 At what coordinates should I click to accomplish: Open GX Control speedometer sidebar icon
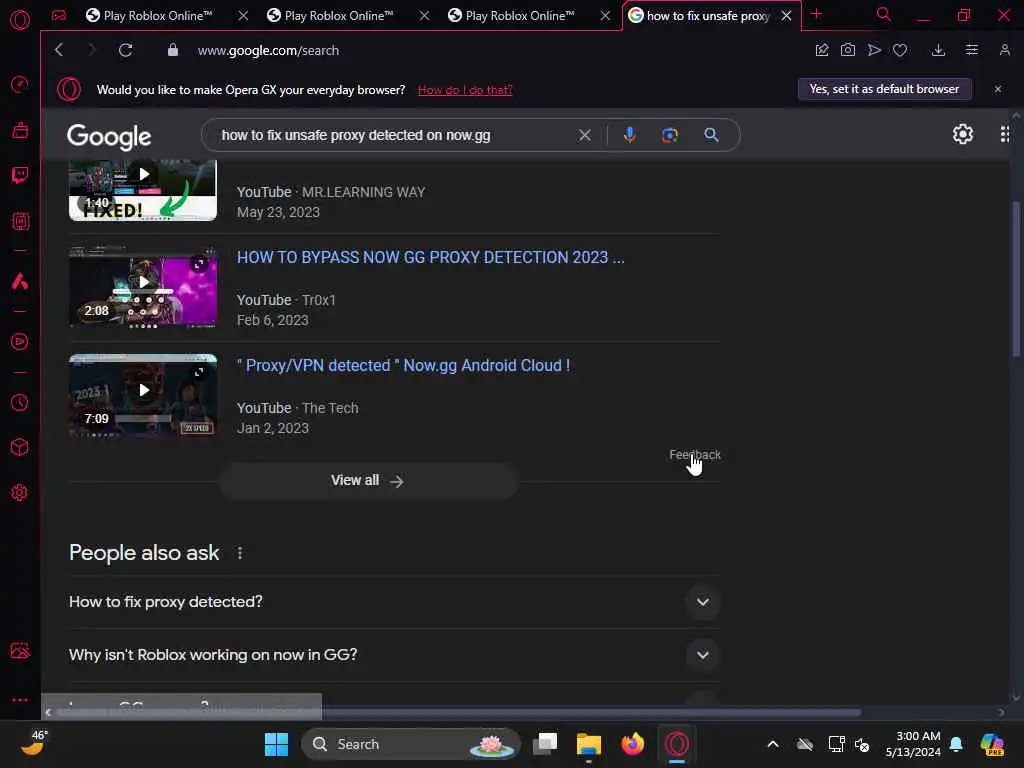click(x=20, y=84)
